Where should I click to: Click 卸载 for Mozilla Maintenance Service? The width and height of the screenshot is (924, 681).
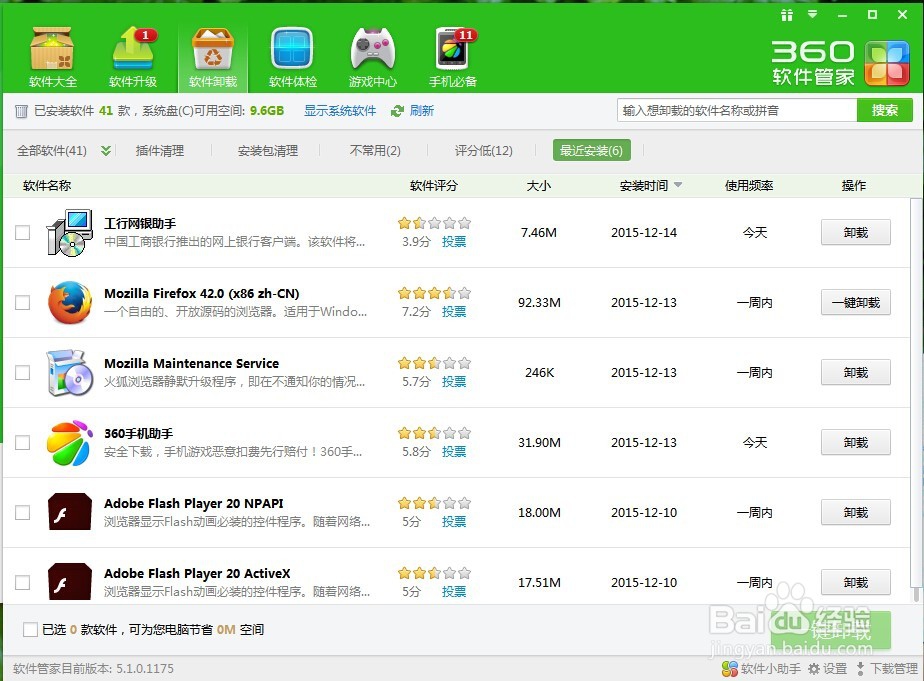(856, 372)
